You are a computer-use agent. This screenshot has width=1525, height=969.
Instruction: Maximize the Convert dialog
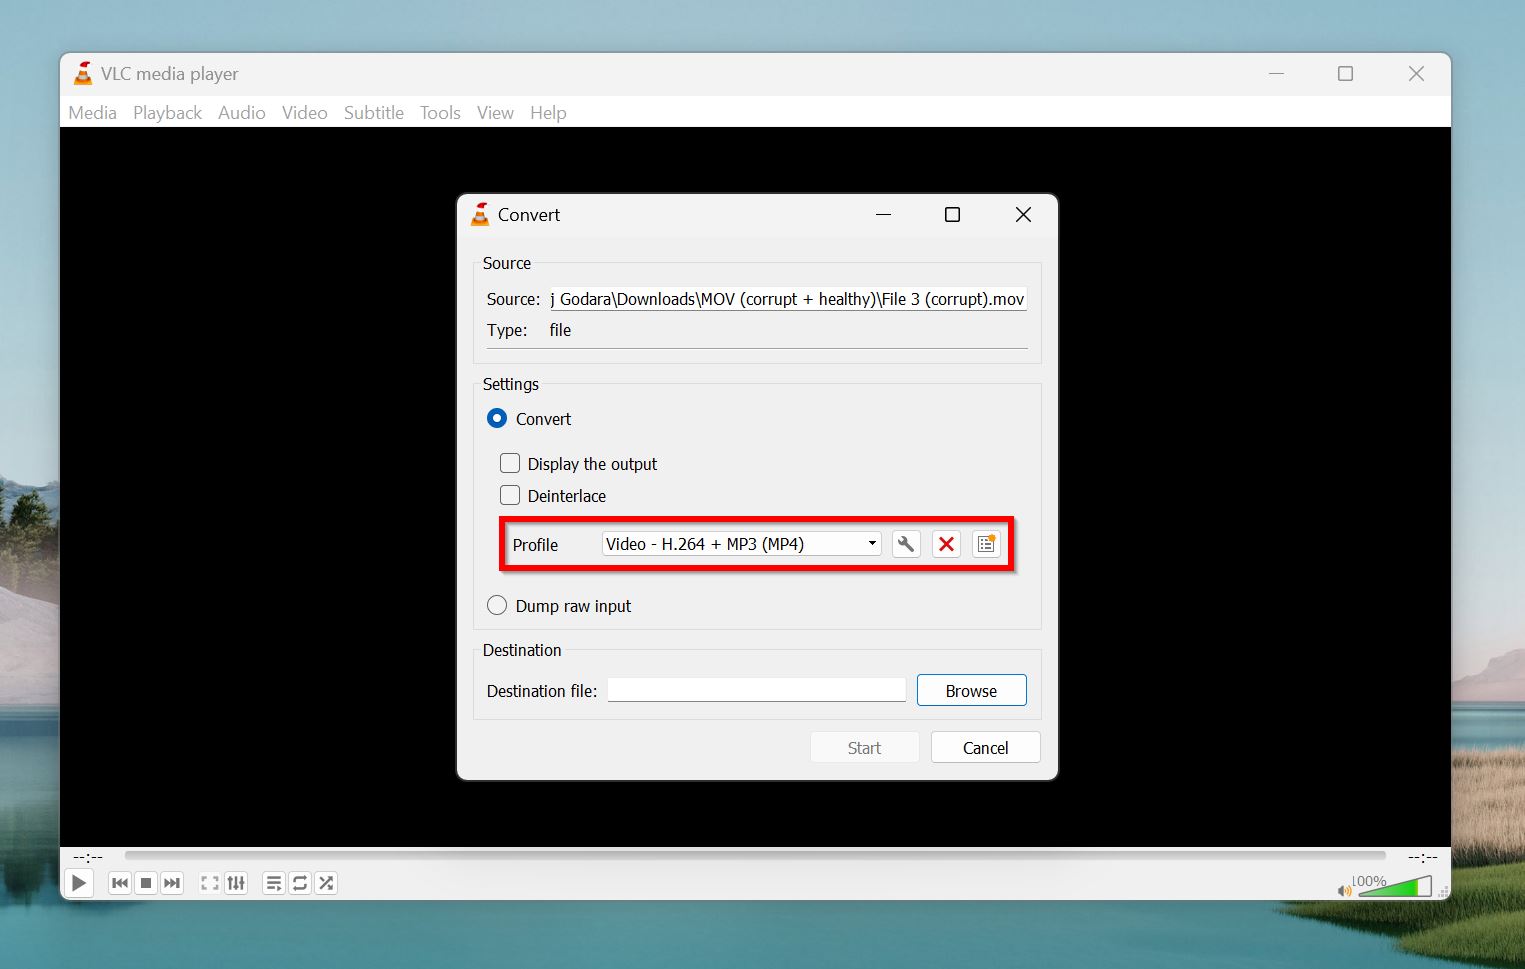pyautogui.click(x=953, y=215)
